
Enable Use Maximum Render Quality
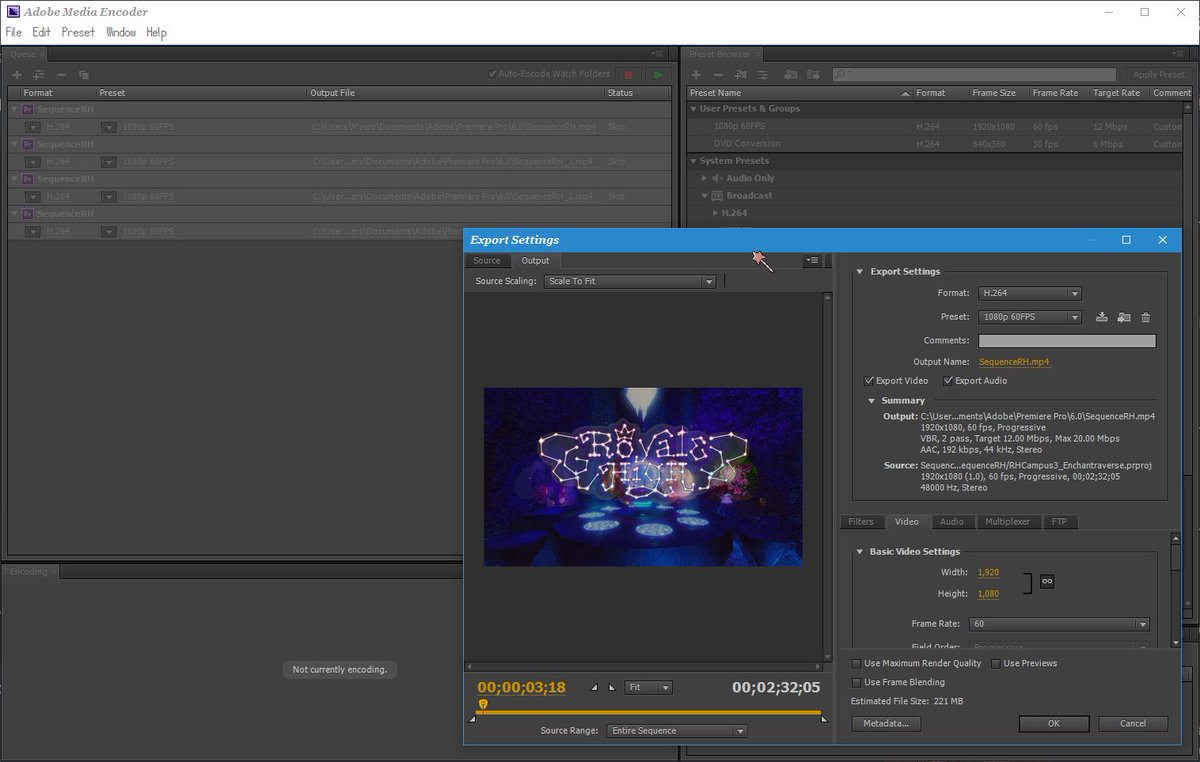click(x=856, y=664)
